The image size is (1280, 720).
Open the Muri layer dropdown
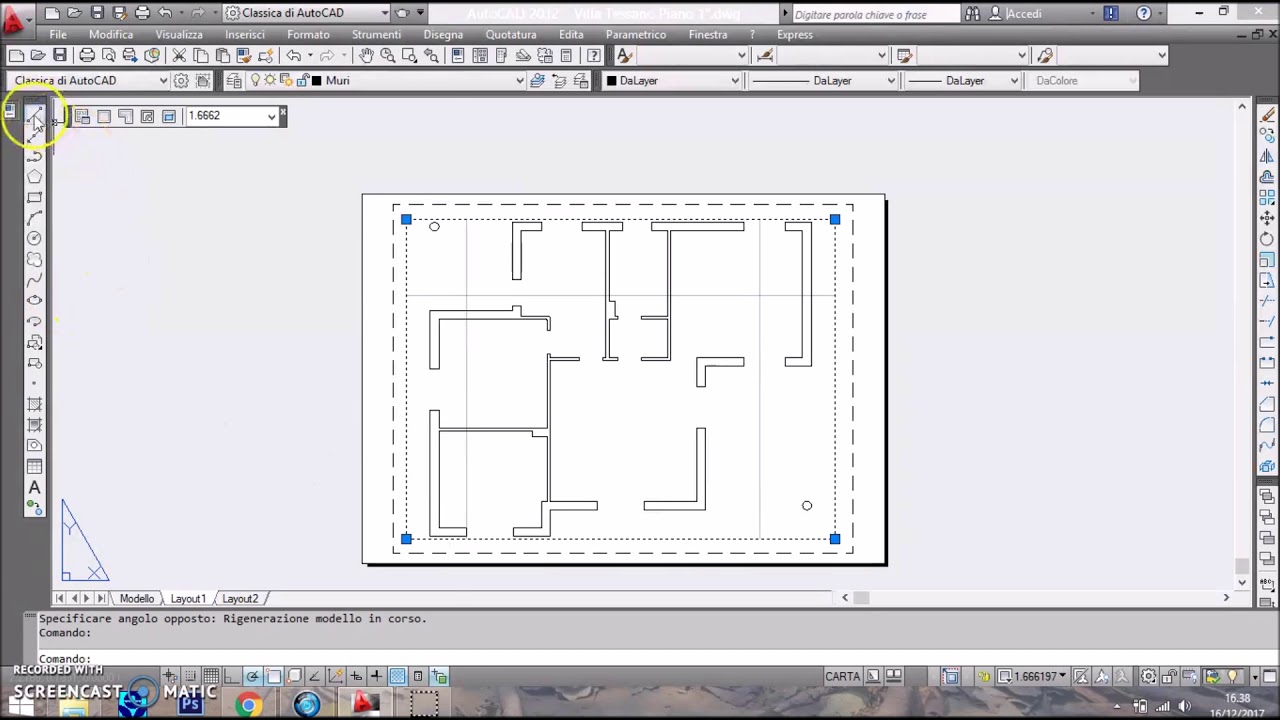[518, 80]
